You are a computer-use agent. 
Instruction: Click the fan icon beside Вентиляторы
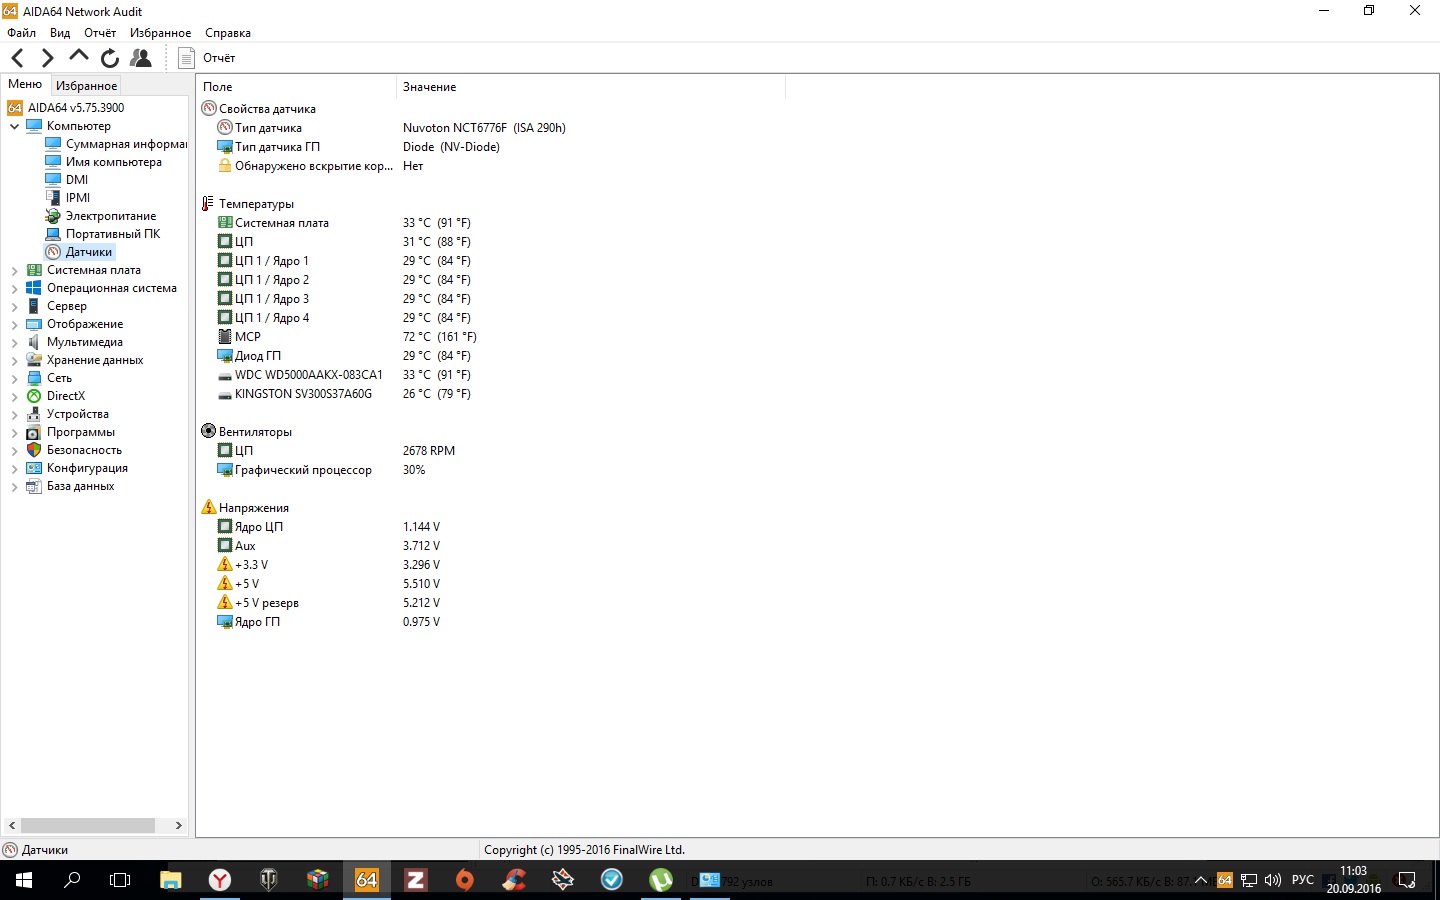pyautogui.click(x=208, y=431)
